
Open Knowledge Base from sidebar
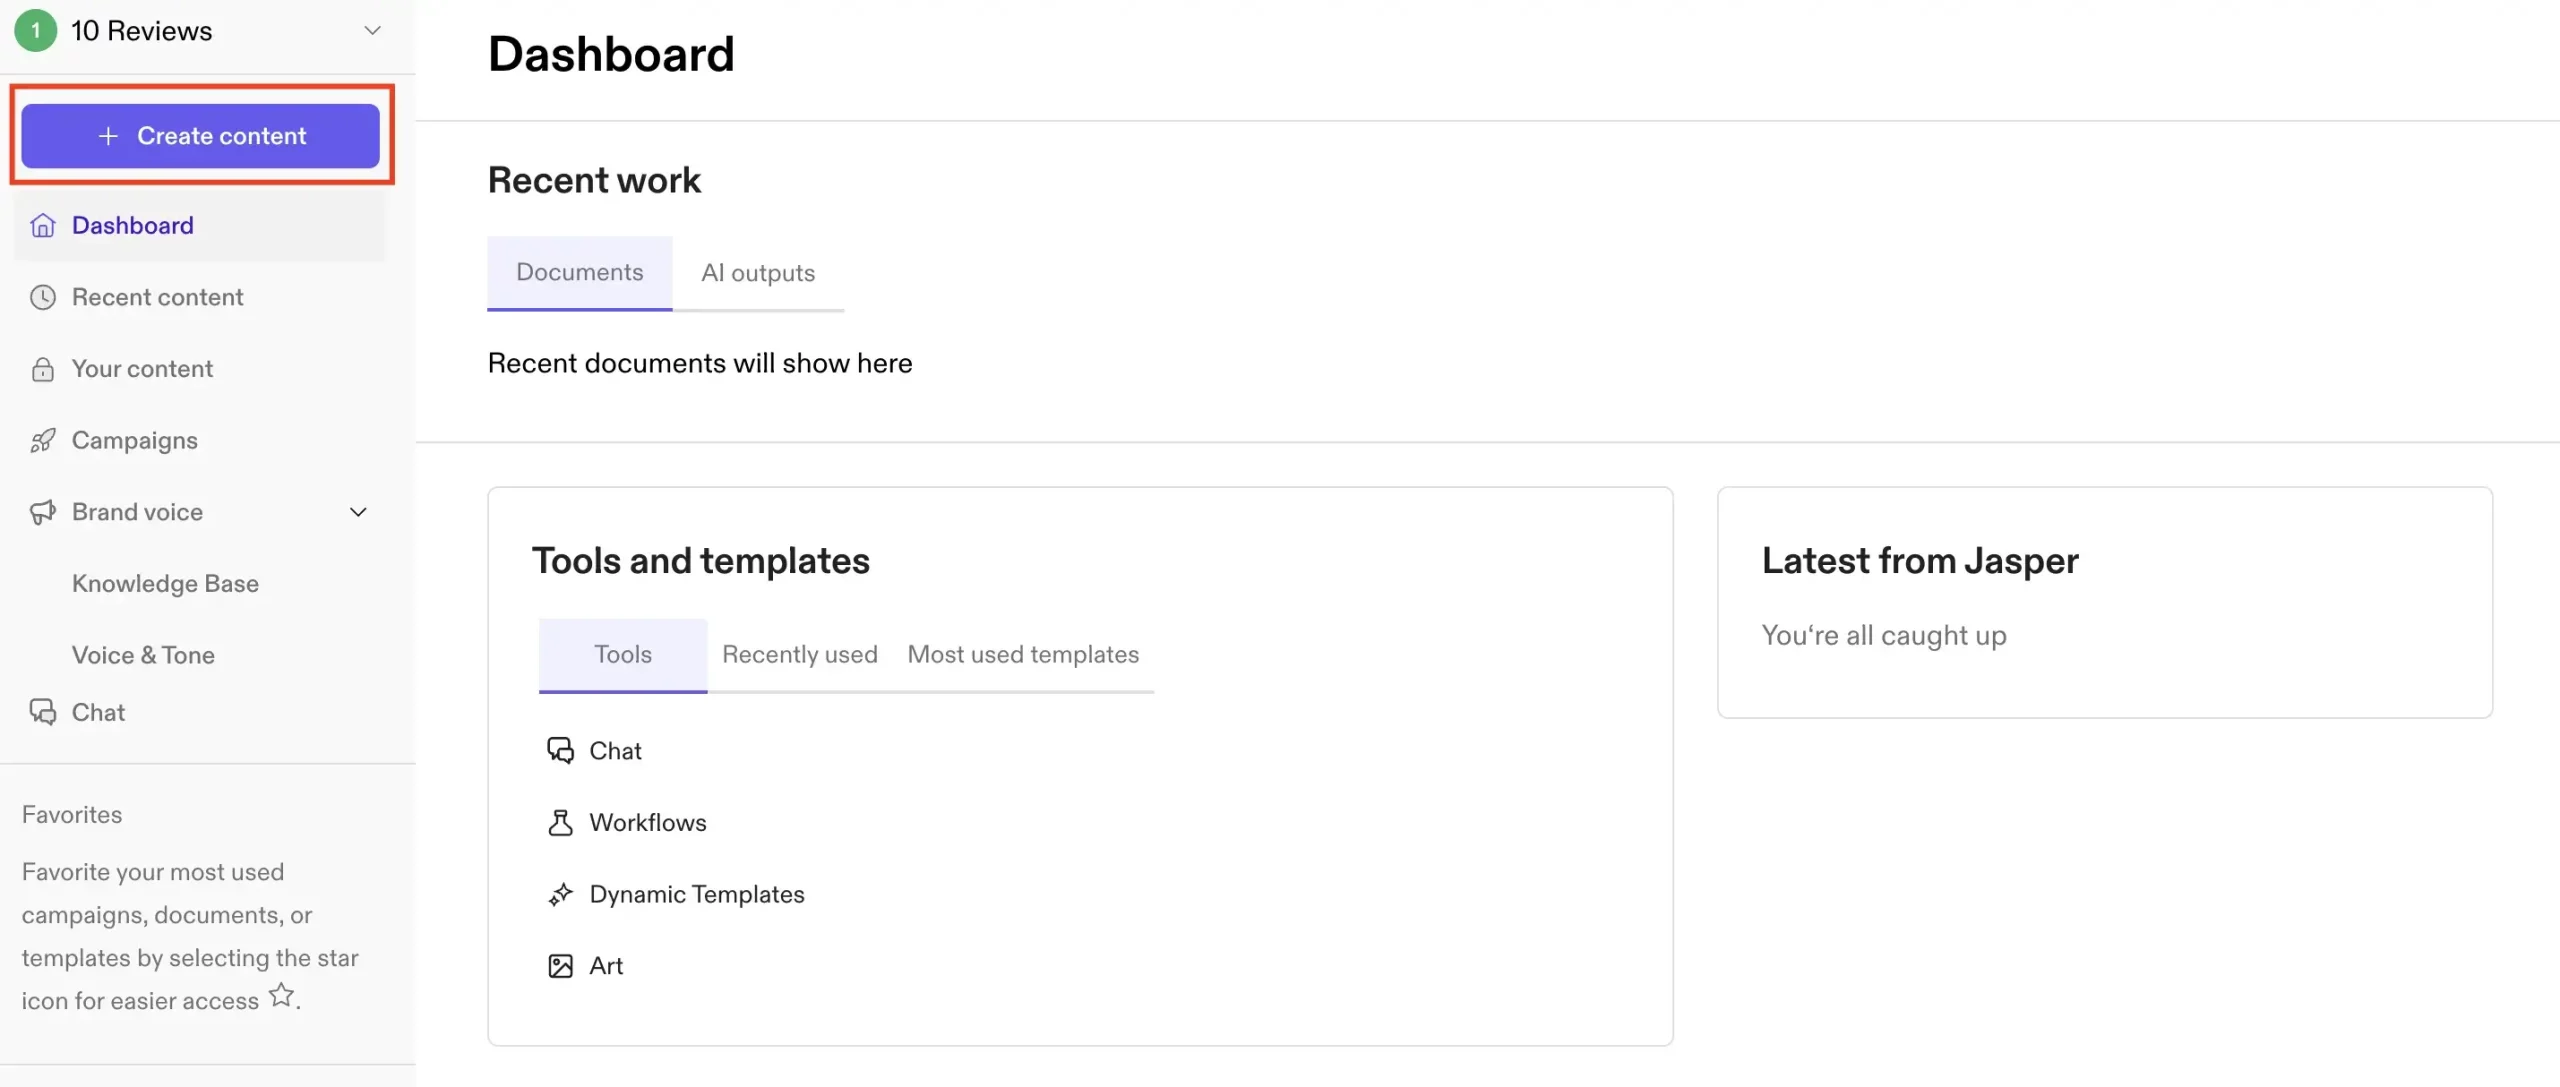[x=163, y=583]
